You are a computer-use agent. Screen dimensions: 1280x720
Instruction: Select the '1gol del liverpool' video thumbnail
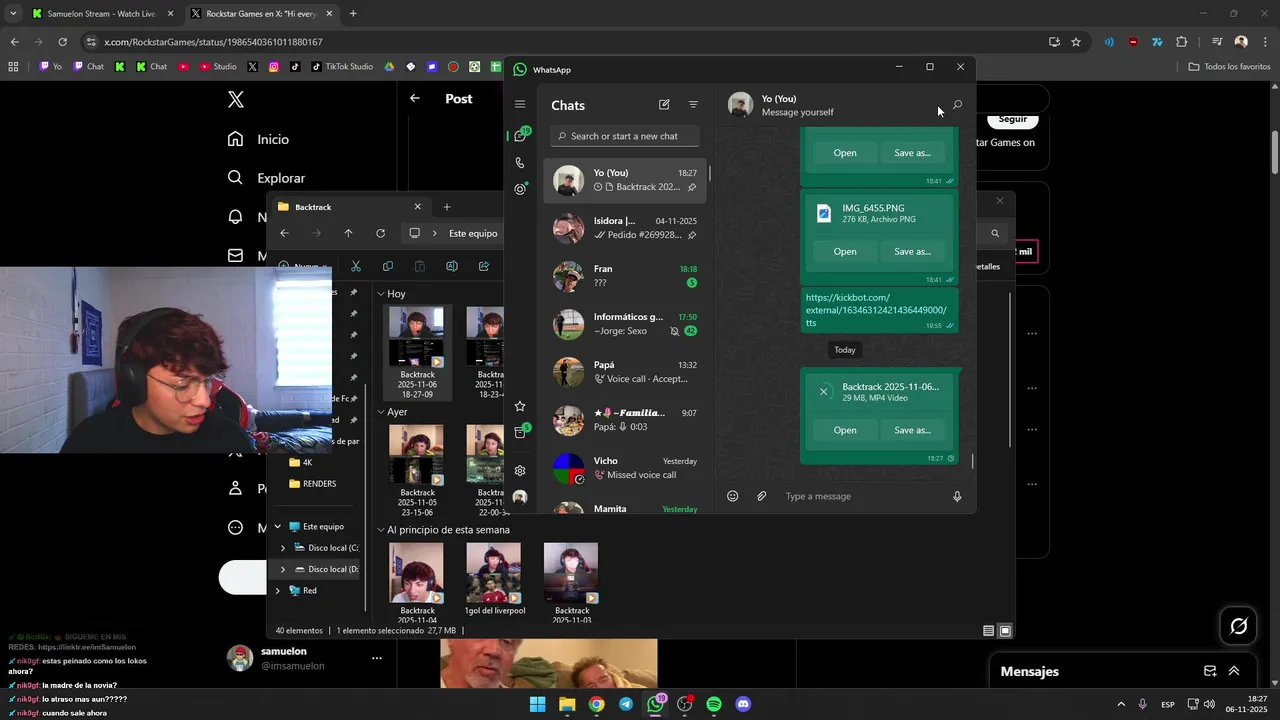494,574
